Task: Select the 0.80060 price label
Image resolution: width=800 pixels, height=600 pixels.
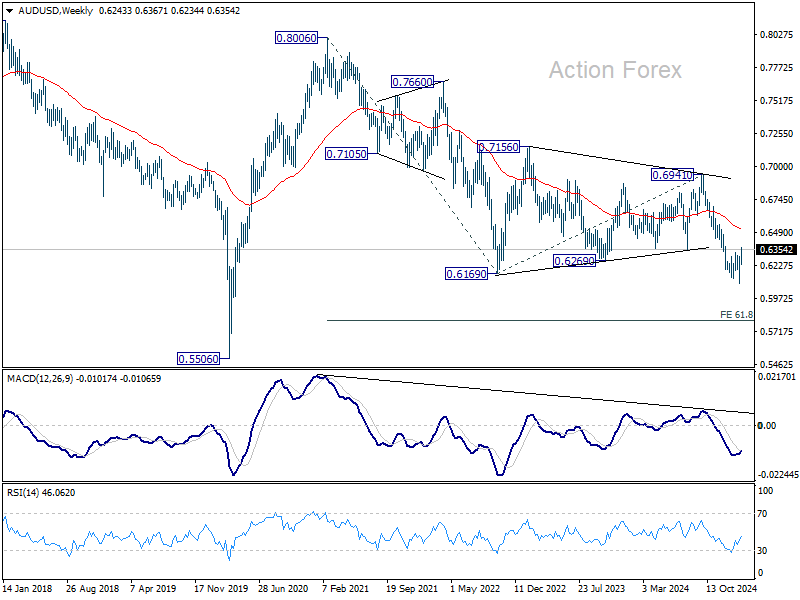Action: coord(296,38)
